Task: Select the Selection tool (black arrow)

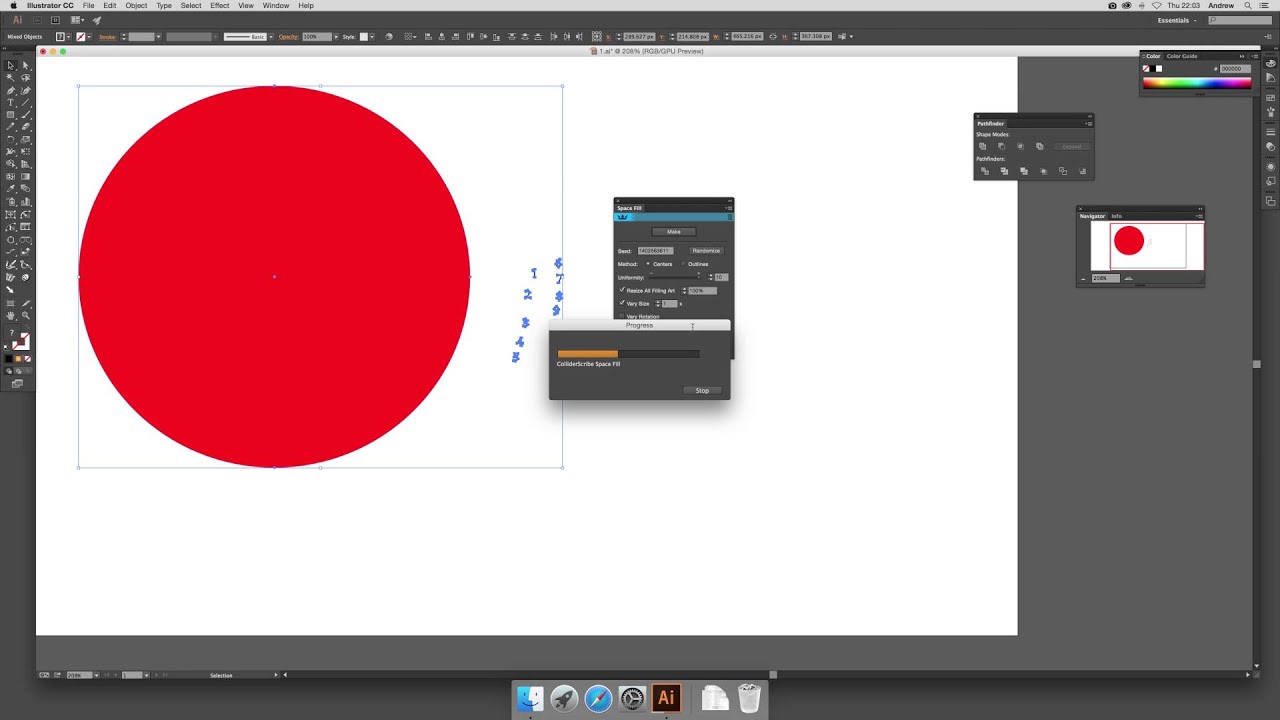Action: 11,65
